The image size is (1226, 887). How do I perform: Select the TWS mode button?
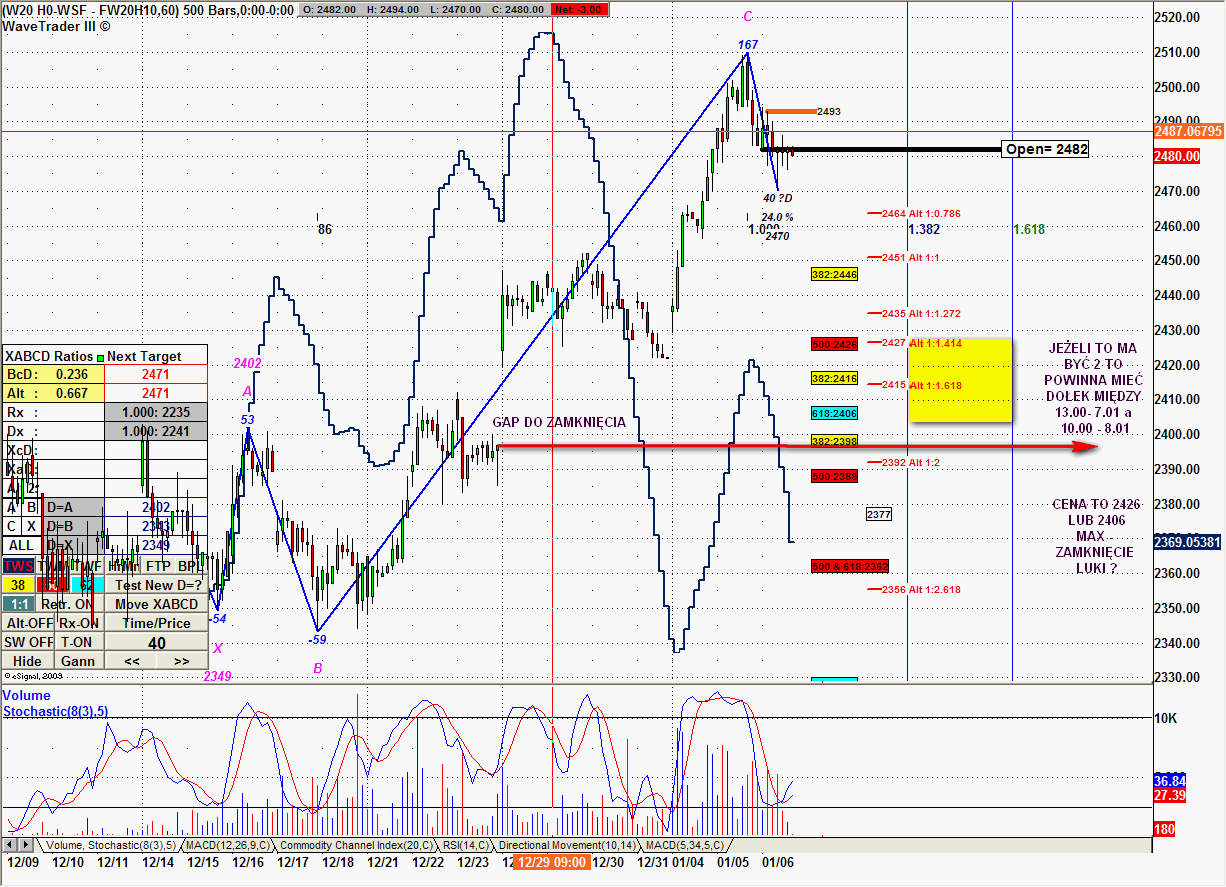pyautogui.click(x=18, y=566)
